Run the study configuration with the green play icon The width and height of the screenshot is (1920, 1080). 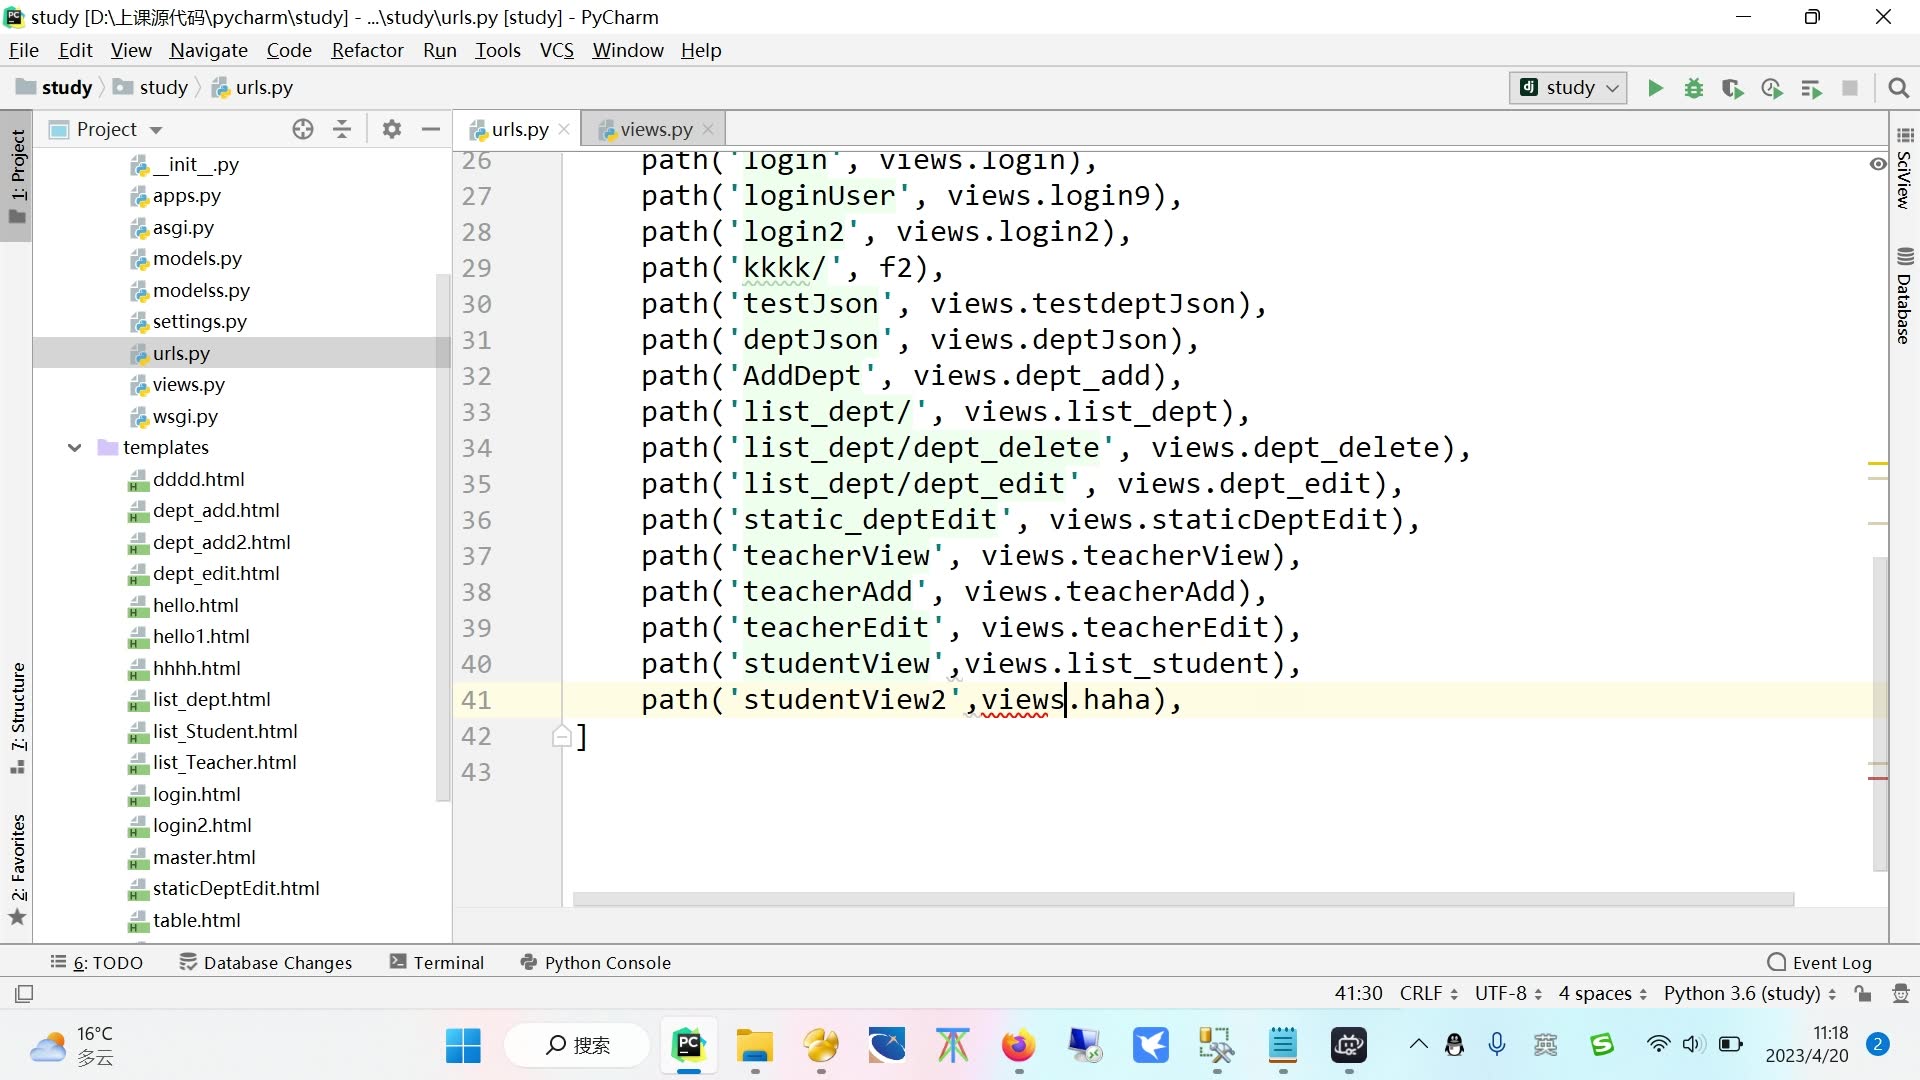[1655, 88]
